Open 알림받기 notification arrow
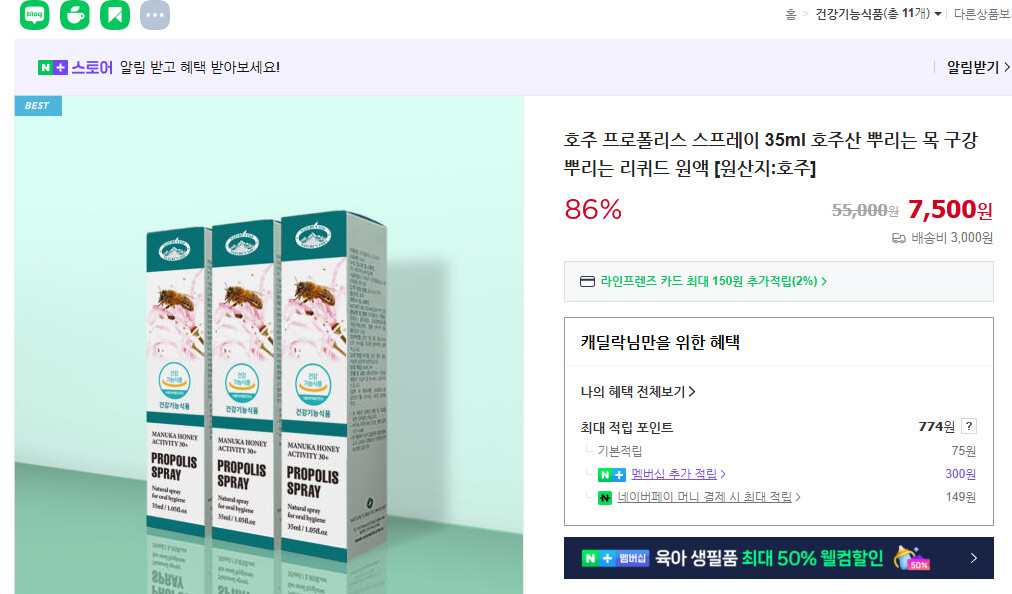This screenshot has height=594, width=1012. pyautogui.click(x=978, y=67)
